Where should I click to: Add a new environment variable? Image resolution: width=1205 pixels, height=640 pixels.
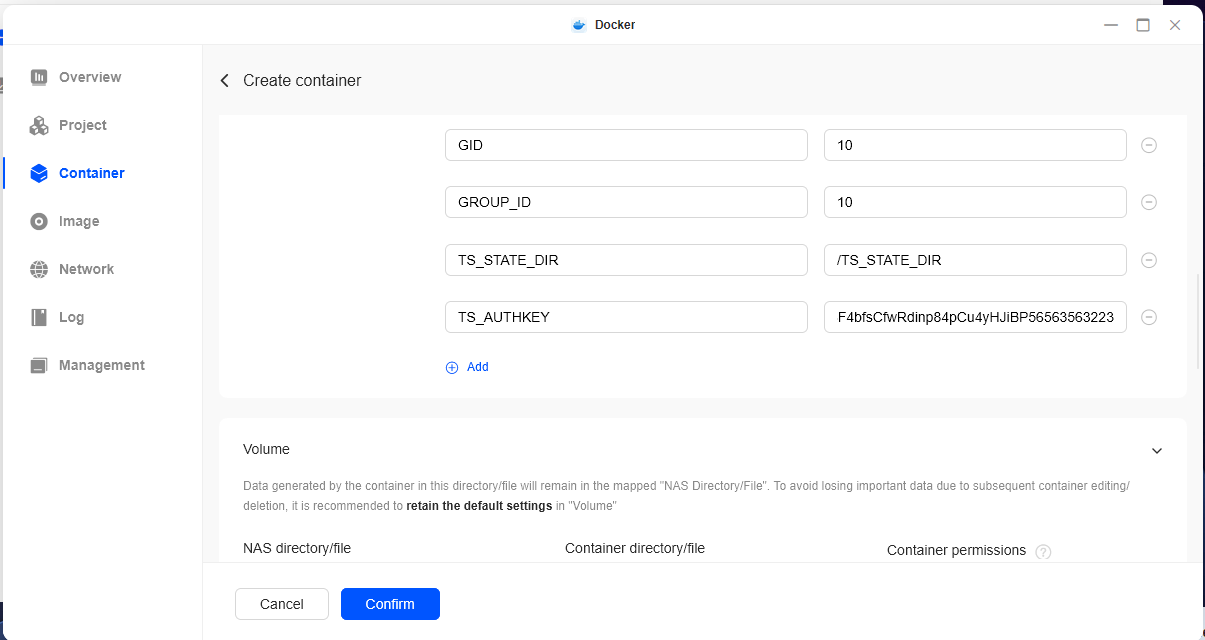pyautogui.click(x=467, y=367)
